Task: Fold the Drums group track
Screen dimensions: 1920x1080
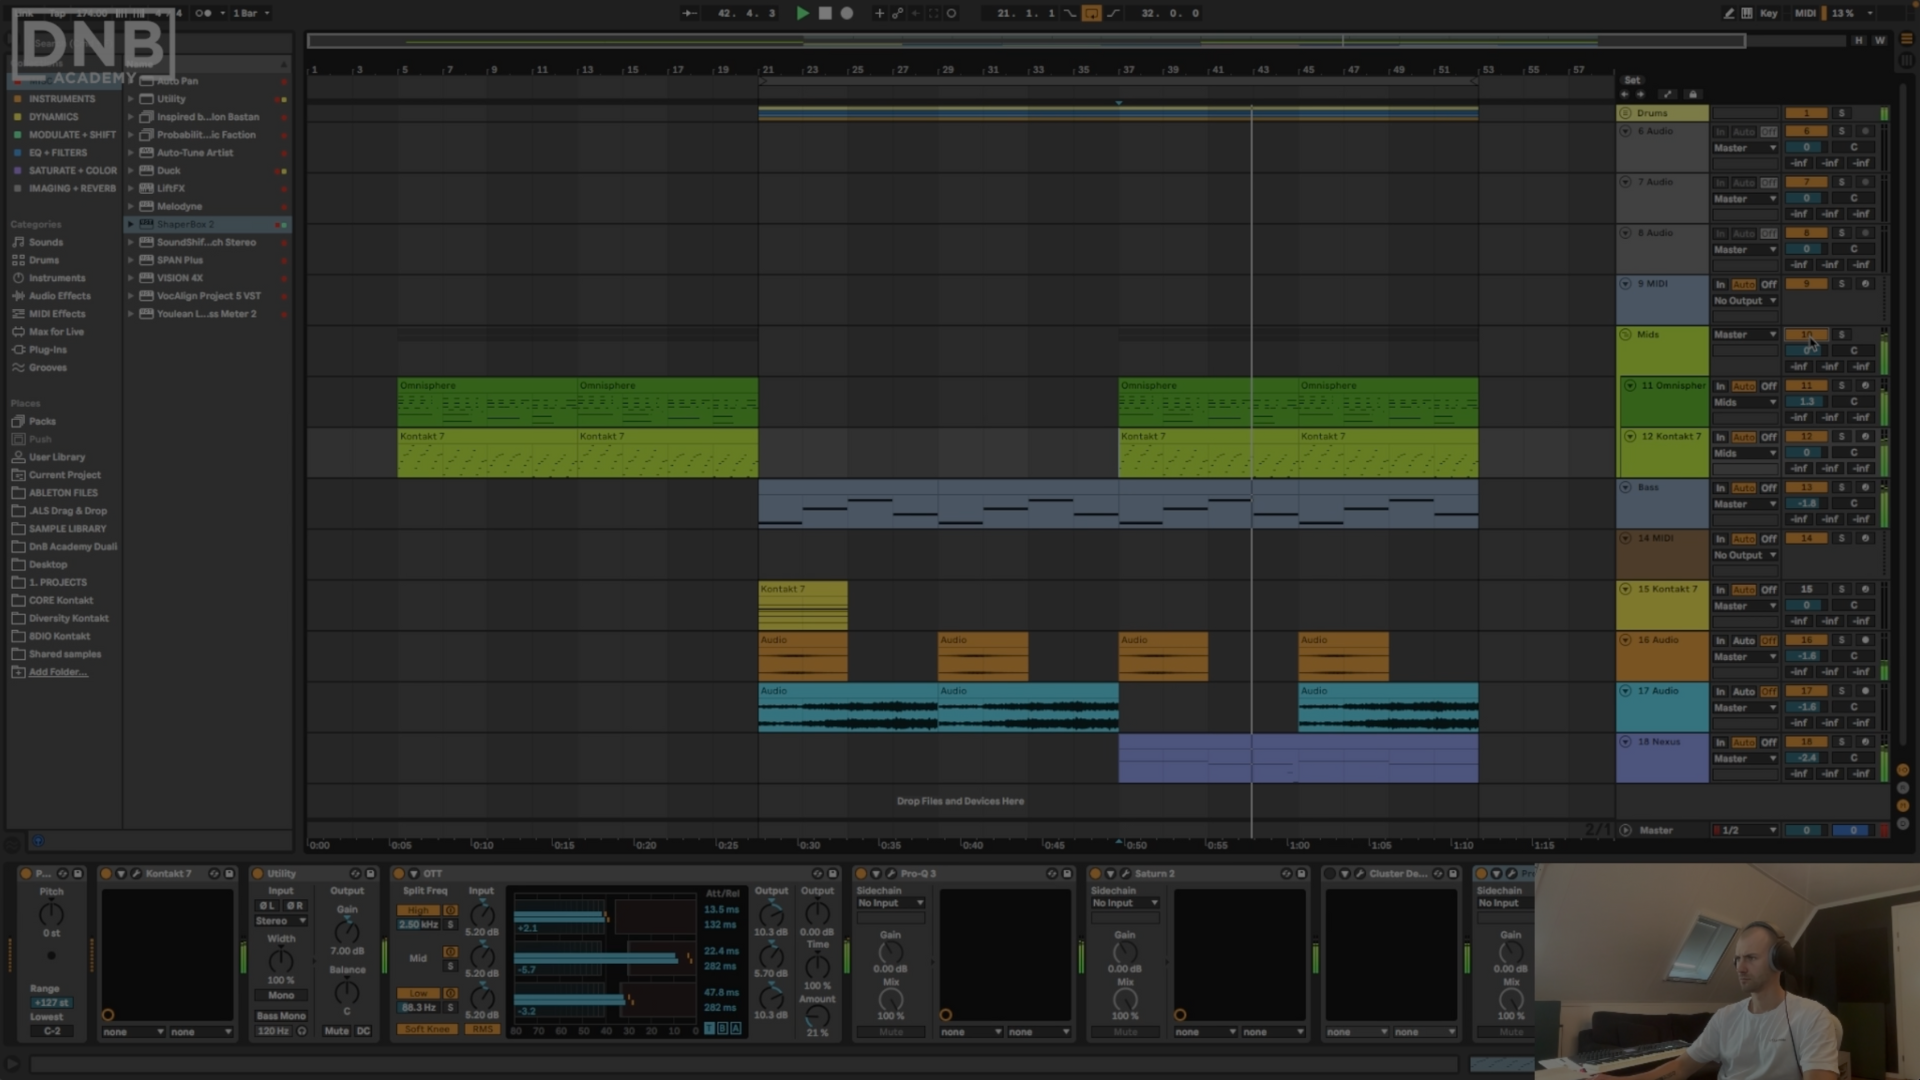Action: (x=1625, y=113)
